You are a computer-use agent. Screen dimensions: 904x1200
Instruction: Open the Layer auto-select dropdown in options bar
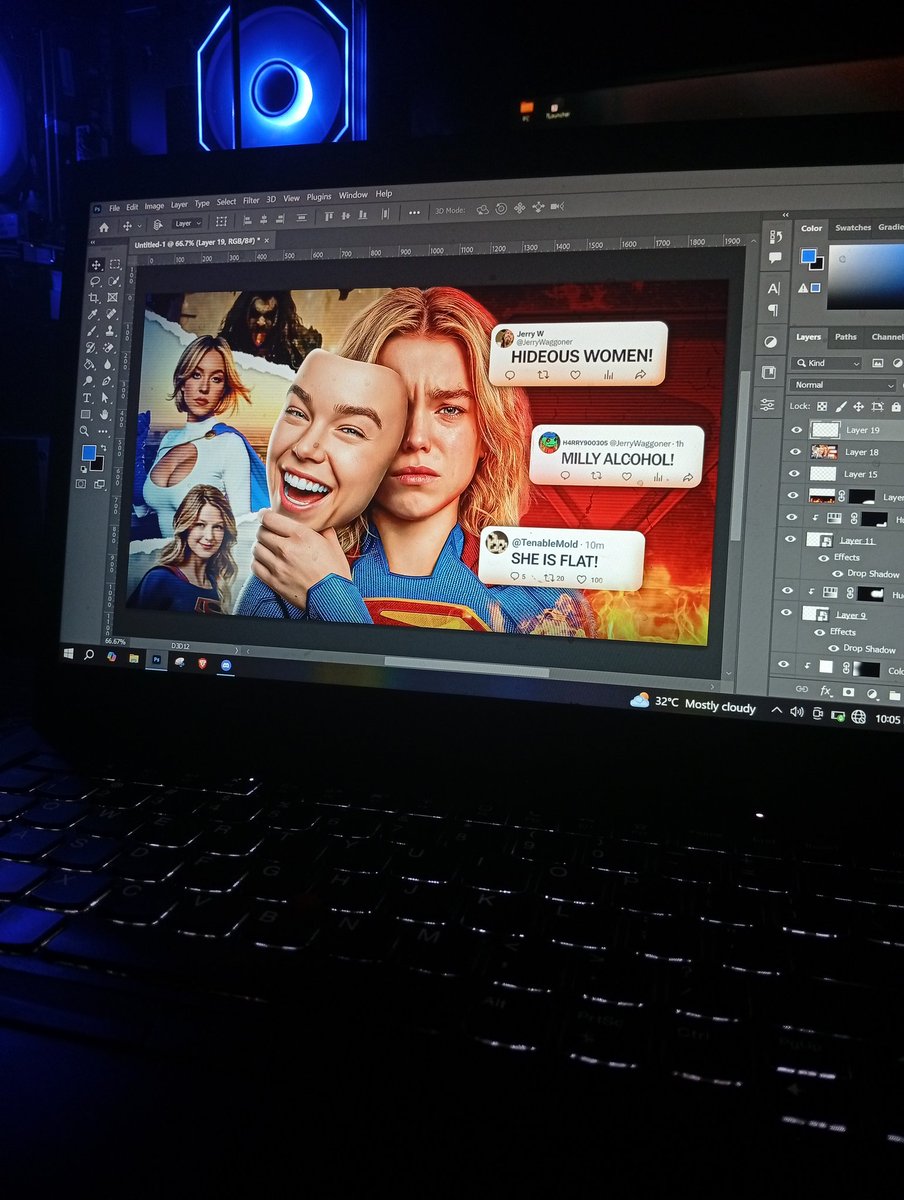187,224
